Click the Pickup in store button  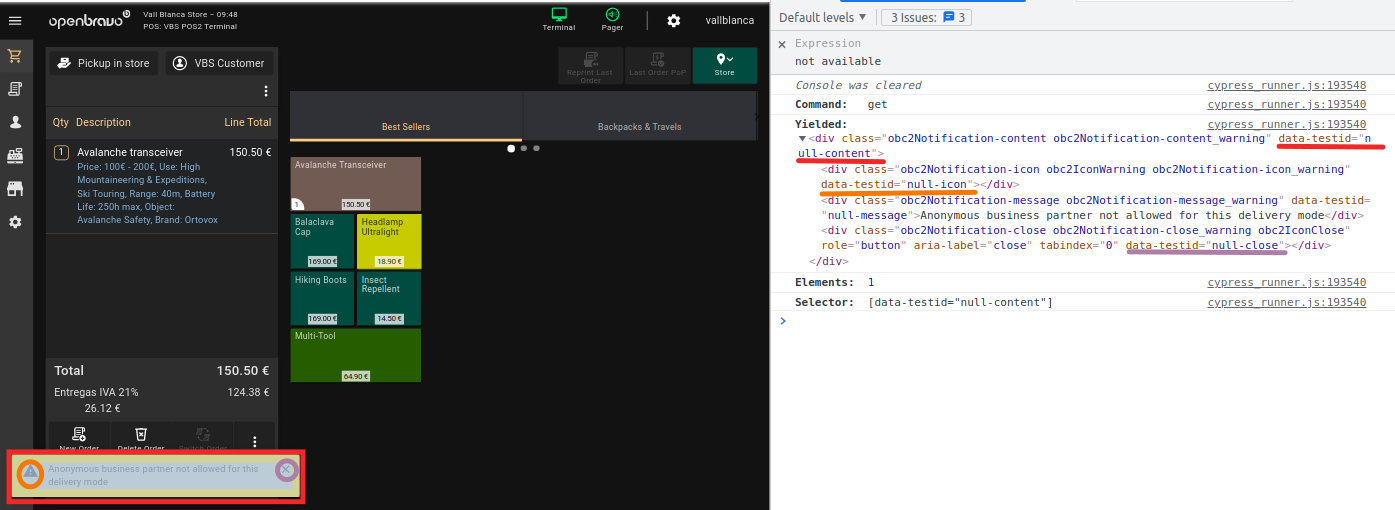[104, 63]
